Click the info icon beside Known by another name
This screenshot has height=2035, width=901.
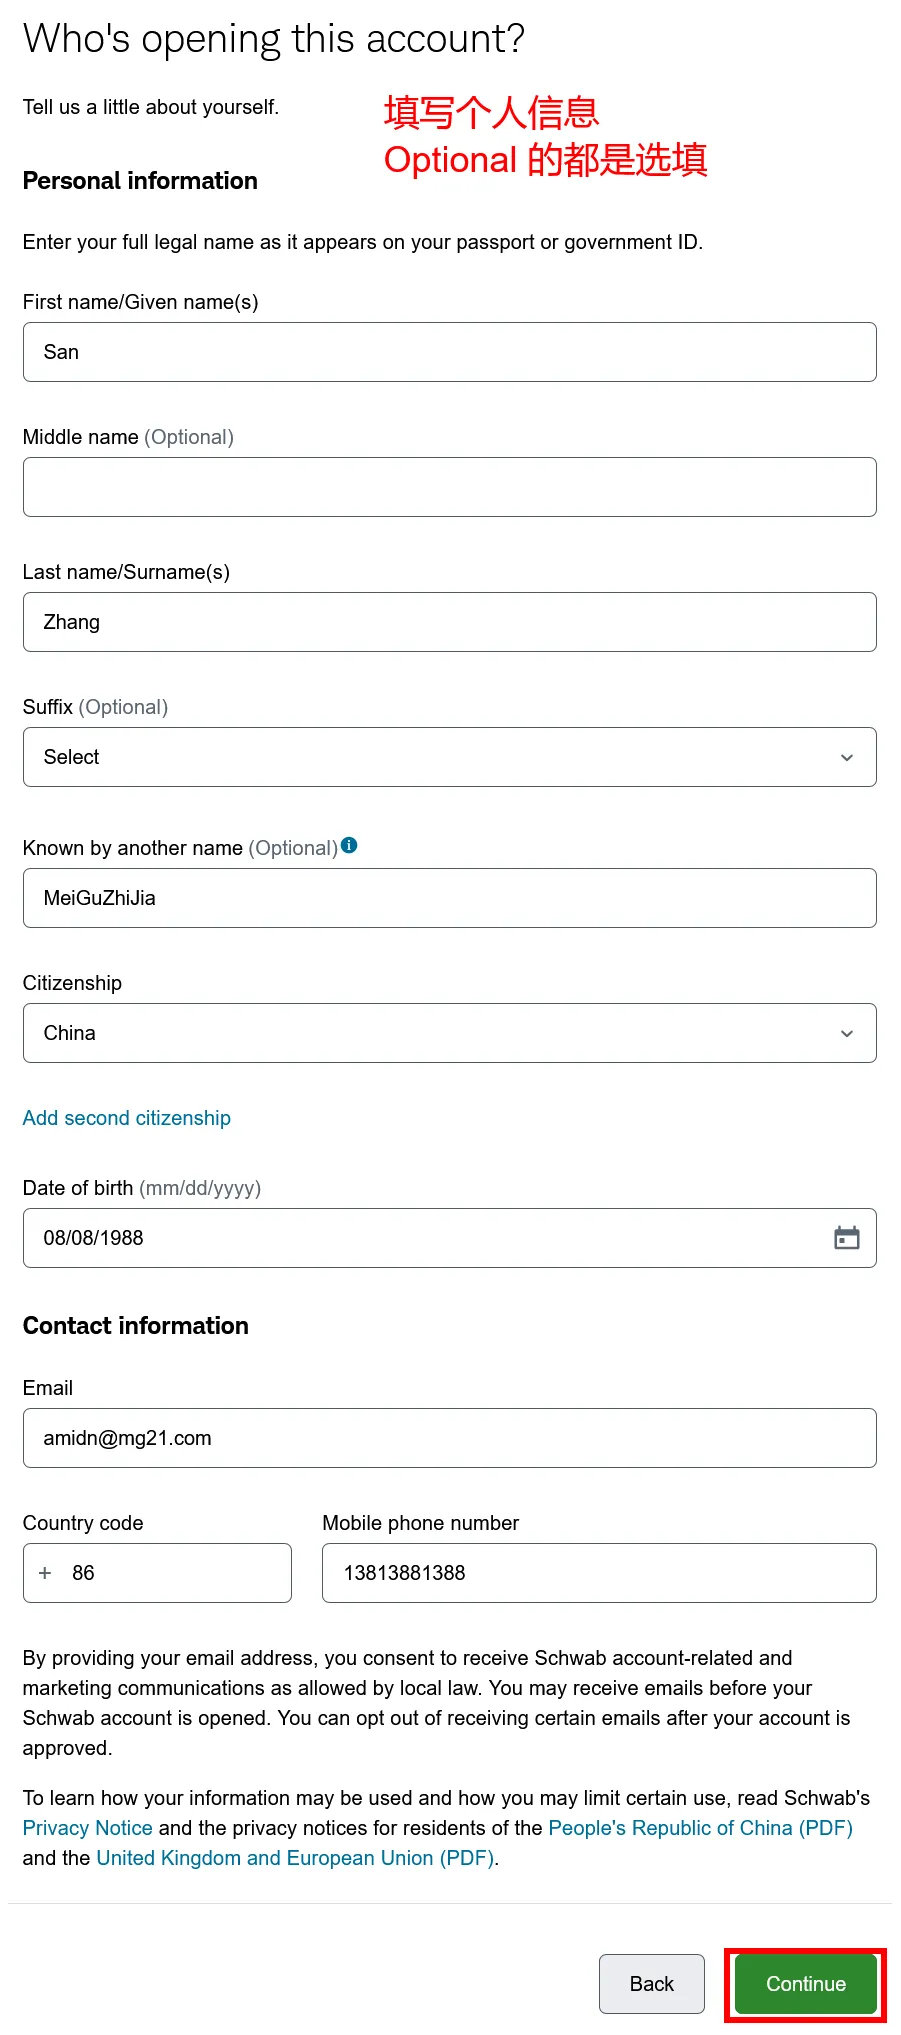pyautogui.click(x=349, y=845)
